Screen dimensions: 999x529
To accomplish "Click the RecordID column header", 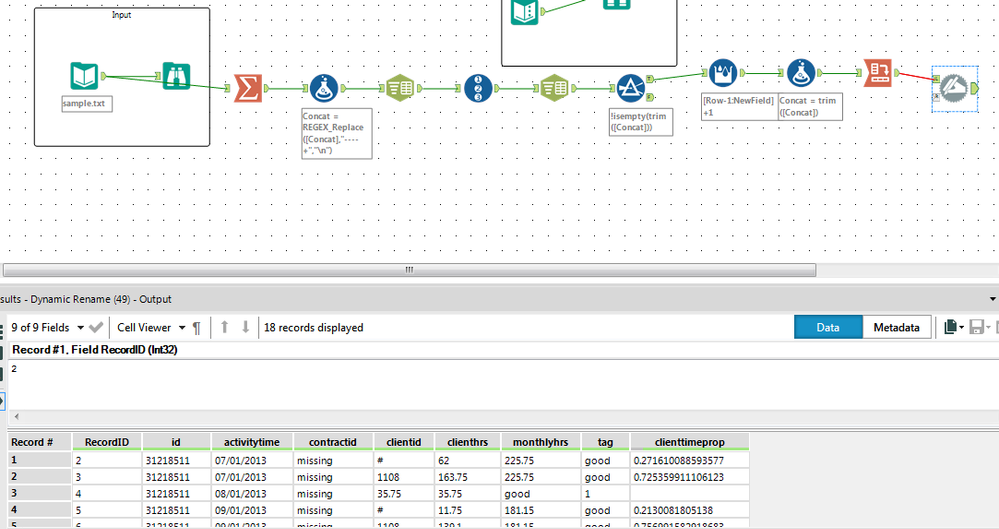I will (107, 442).
